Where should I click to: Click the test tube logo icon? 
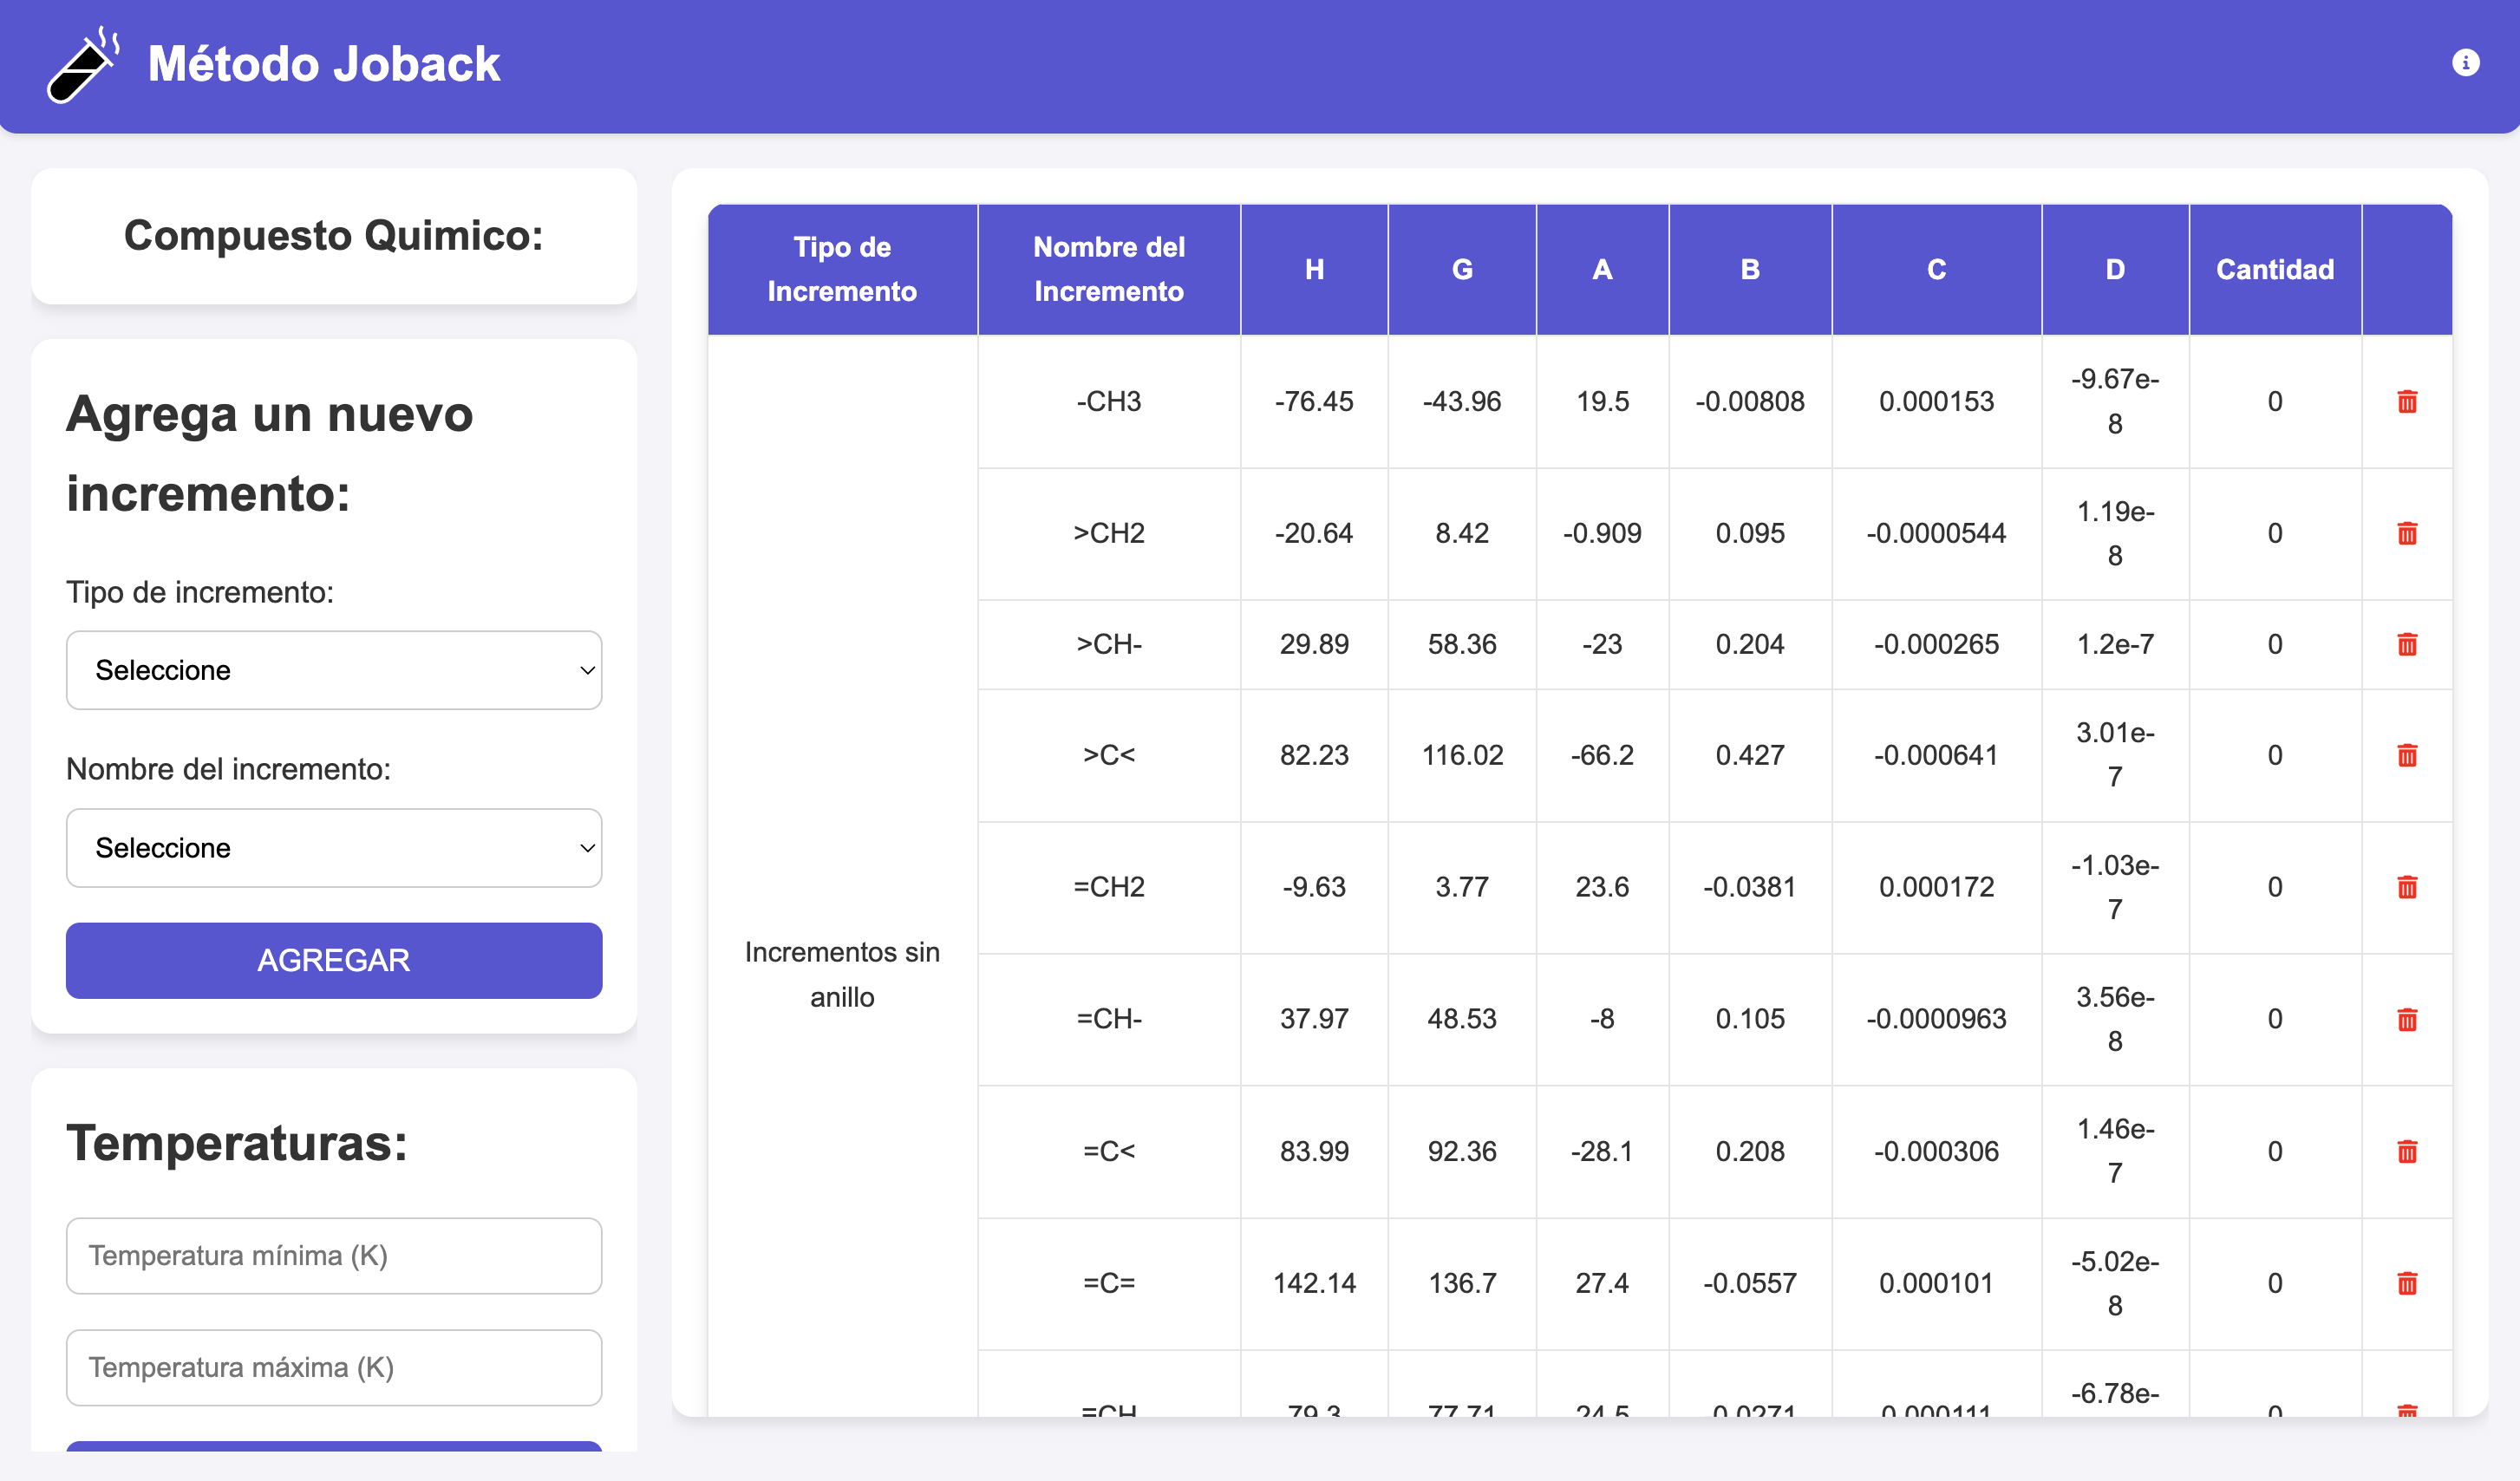(83, 65)
